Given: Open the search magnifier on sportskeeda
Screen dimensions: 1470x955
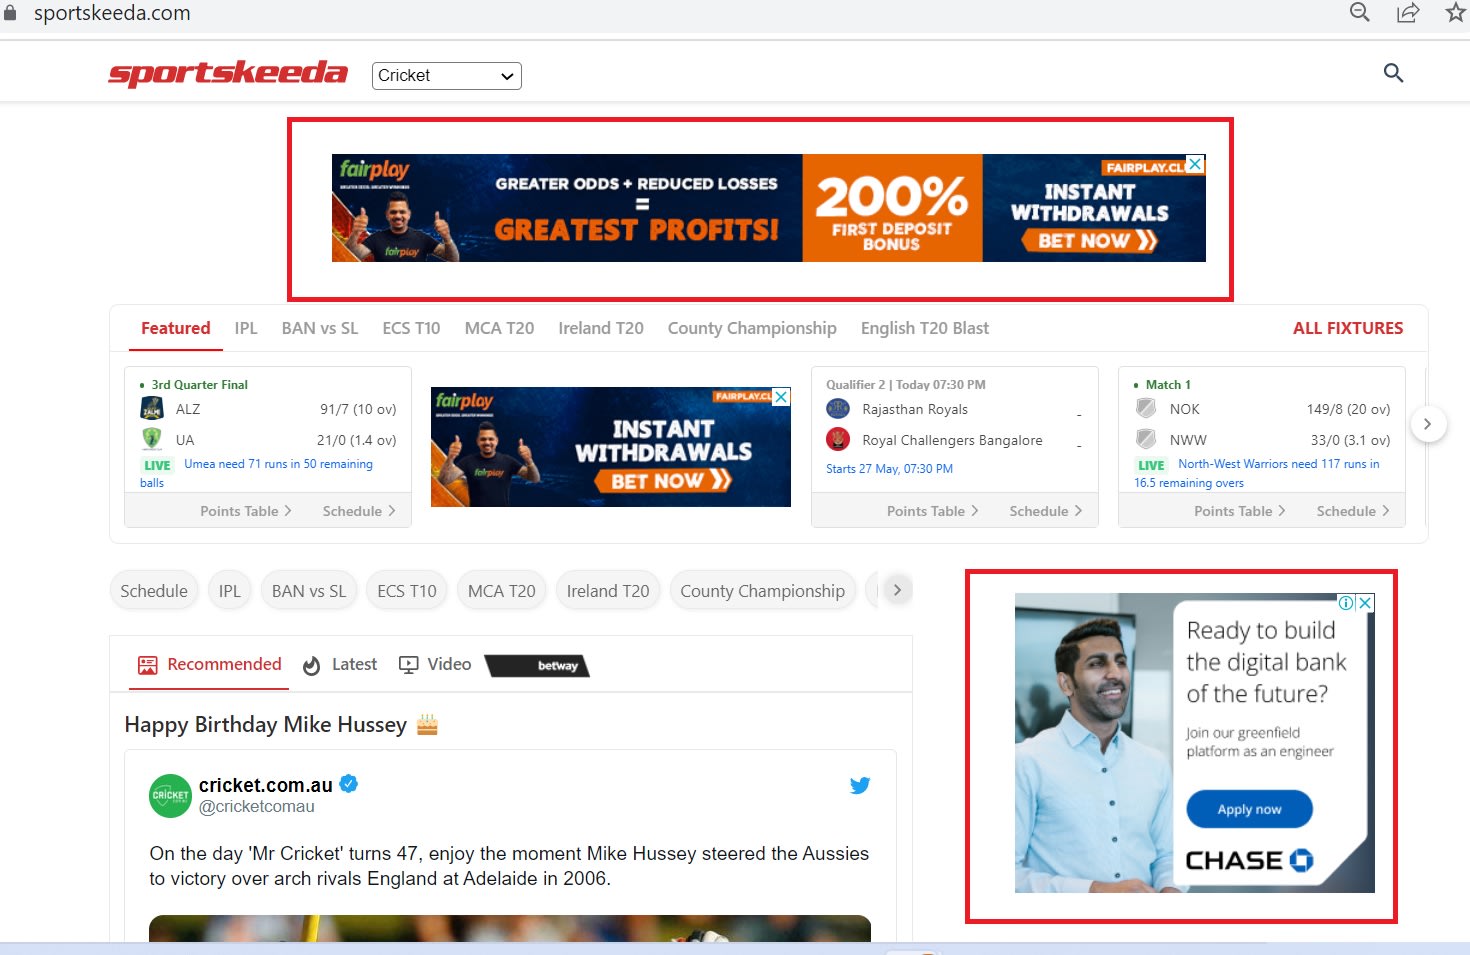Looking at the screenshot, I should pos(1393,73).
